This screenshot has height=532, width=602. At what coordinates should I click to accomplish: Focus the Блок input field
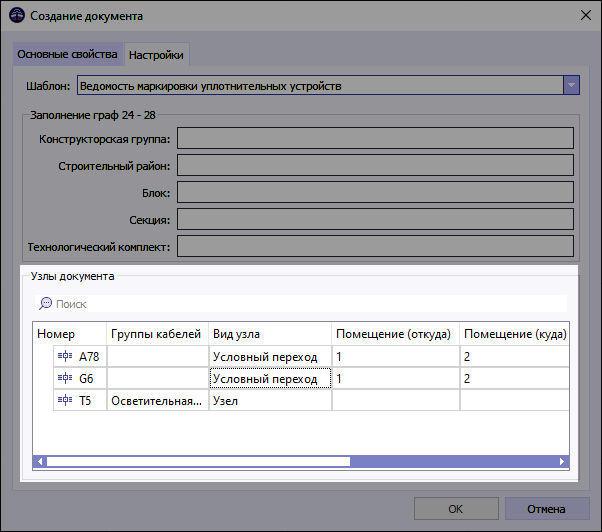(x=375, y=192)
